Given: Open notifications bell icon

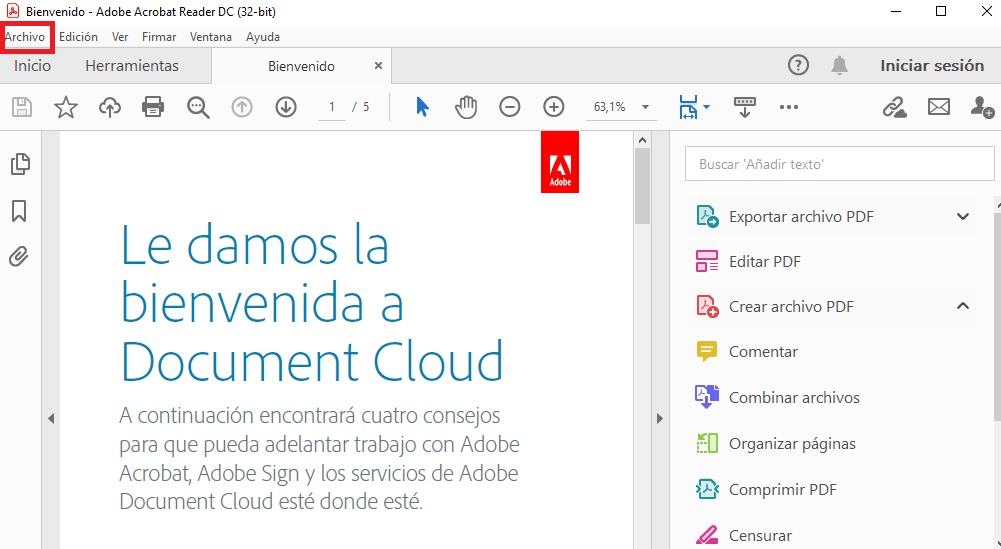Looking at the screenshot, I should 839,65.
